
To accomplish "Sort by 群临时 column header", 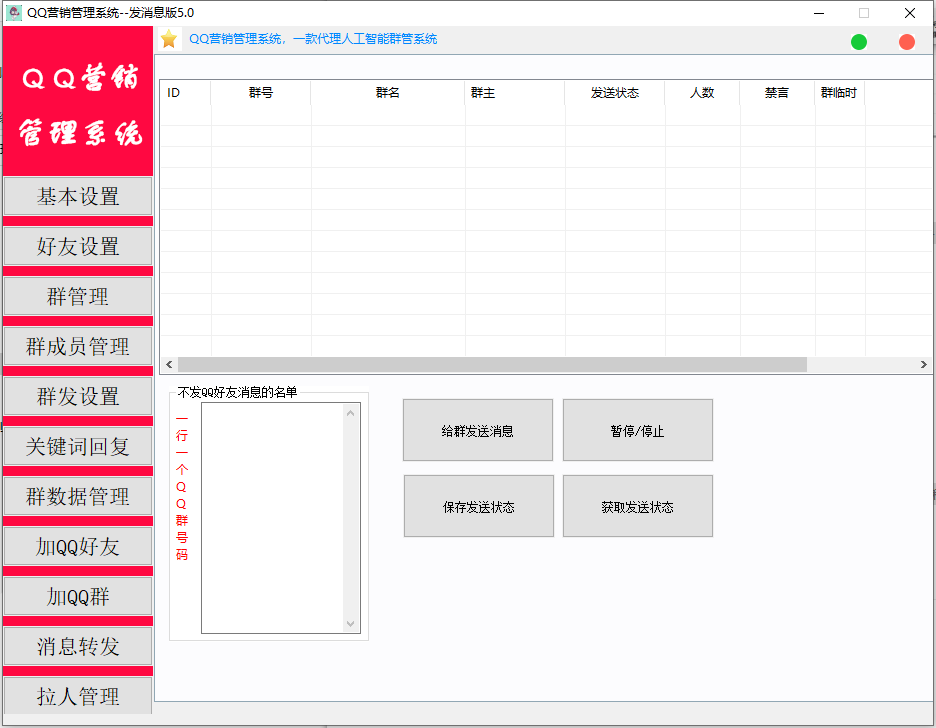I will pyautogui.click(x=839, y=92).
